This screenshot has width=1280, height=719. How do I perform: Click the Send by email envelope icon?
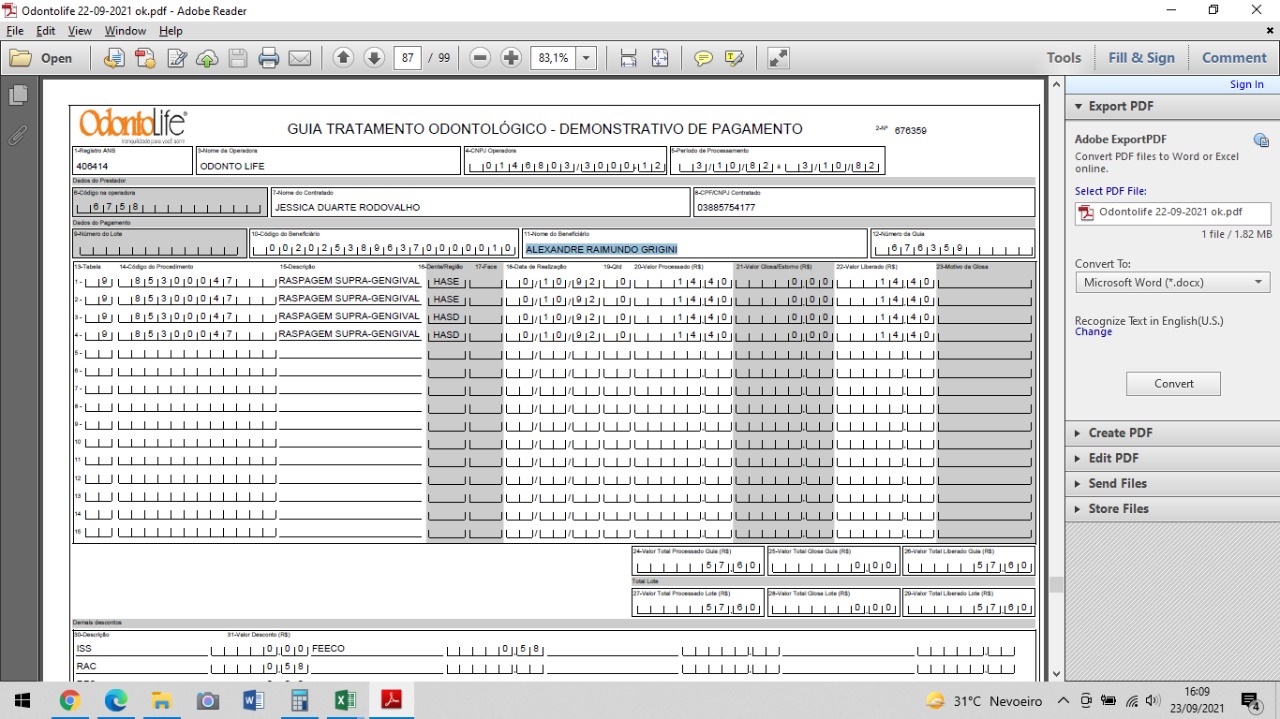tap(300, 58)
